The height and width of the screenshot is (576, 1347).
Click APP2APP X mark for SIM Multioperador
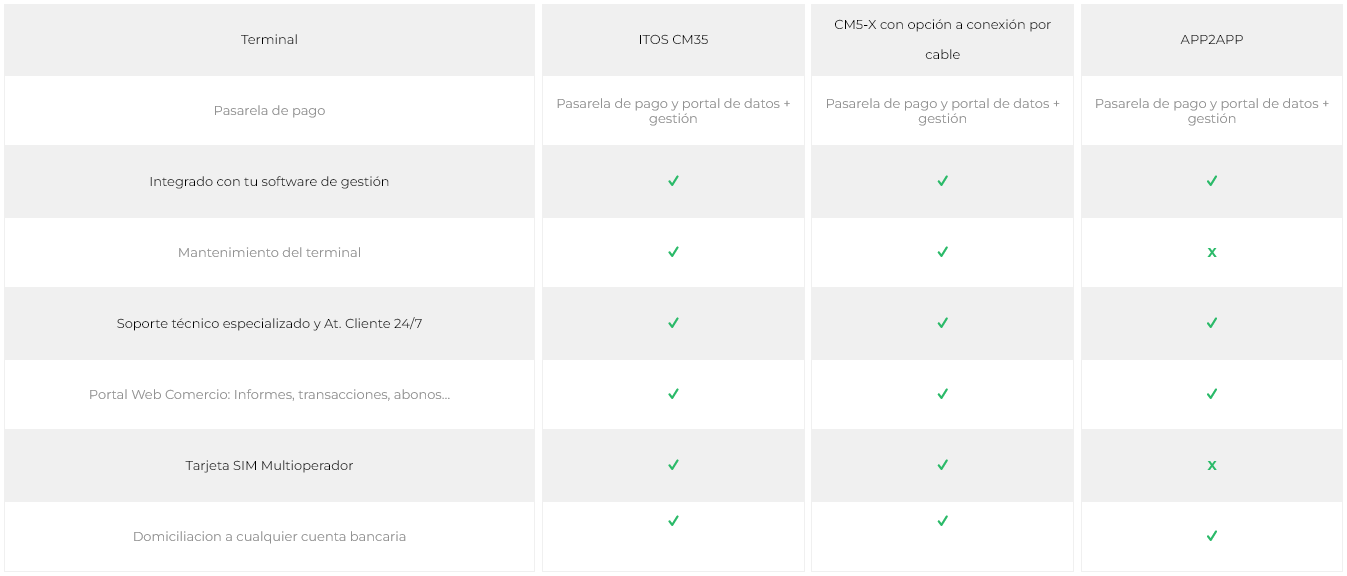tap(1212, 466)
